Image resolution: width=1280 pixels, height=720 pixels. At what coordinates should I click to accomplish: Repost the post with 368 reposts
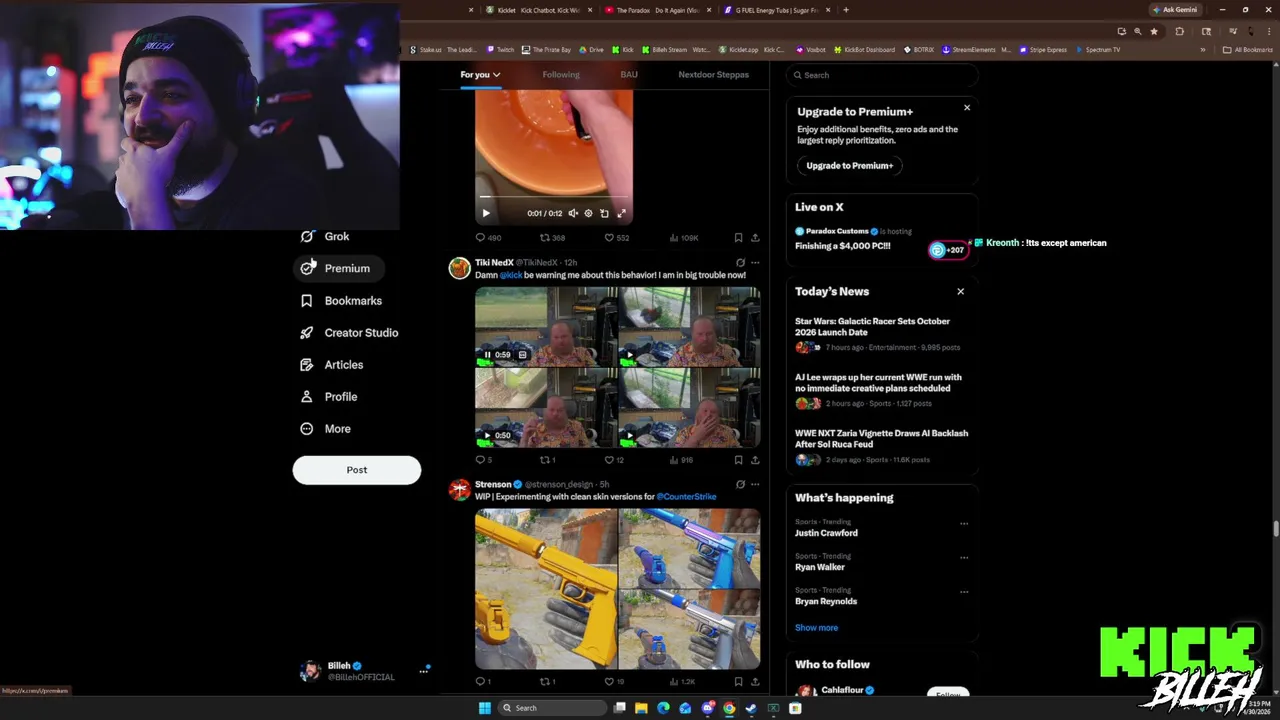point(552,238)
